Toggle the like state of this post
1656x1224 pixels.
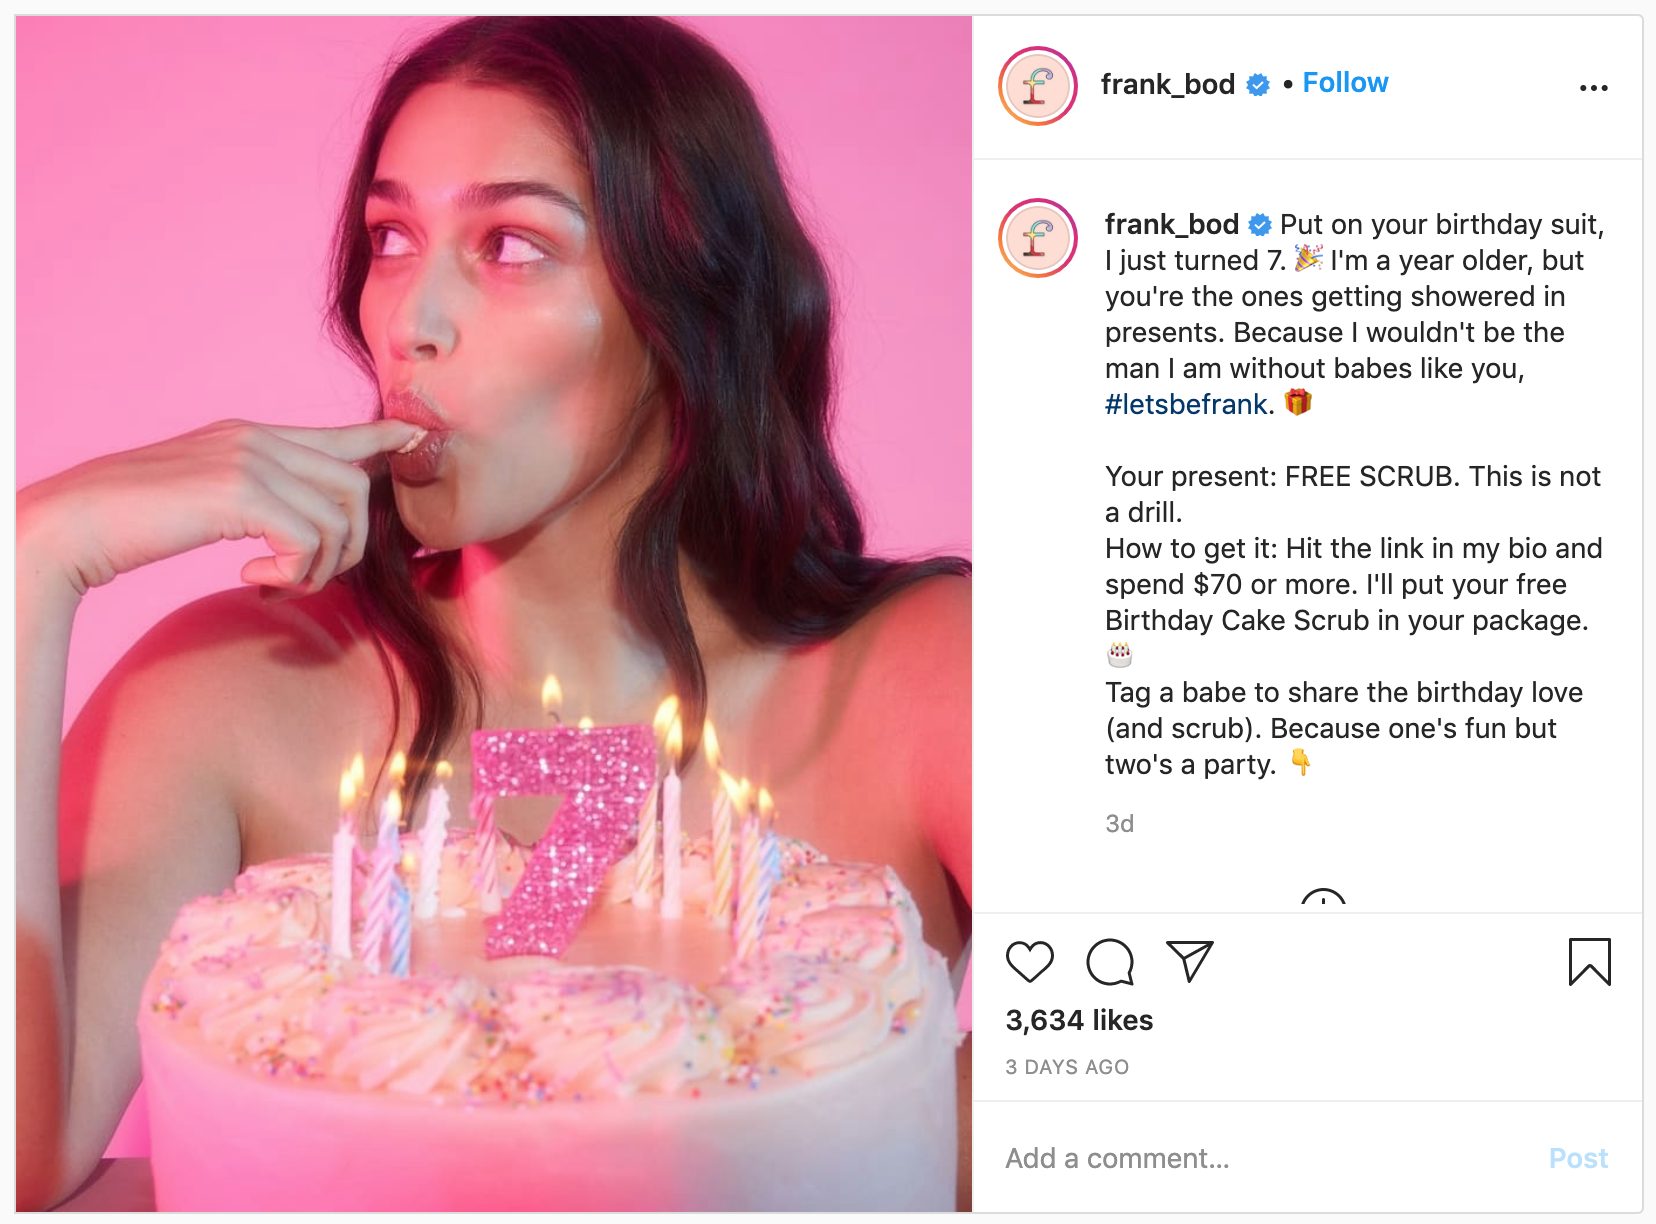[x=1032, y=963]
